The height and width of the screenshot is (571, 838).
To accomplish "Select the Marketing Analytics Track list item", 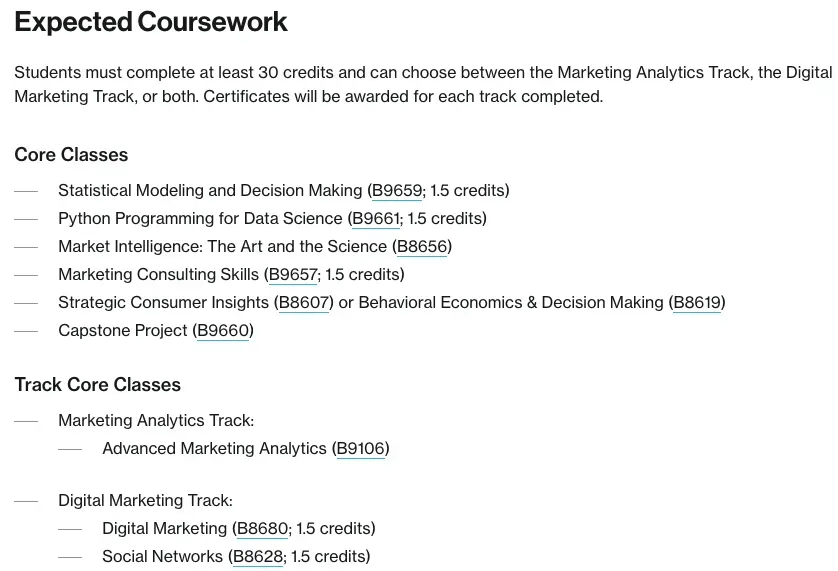I will point(156,420).
